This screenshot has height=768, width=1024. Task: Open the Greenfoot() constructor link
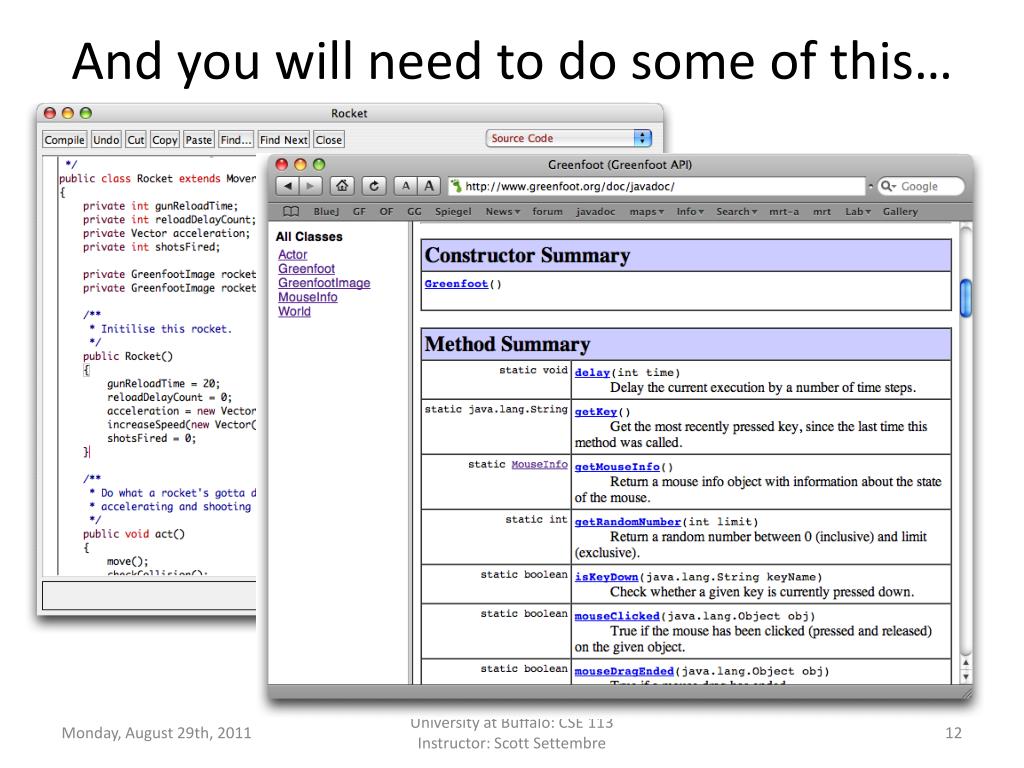click(456, 284)
